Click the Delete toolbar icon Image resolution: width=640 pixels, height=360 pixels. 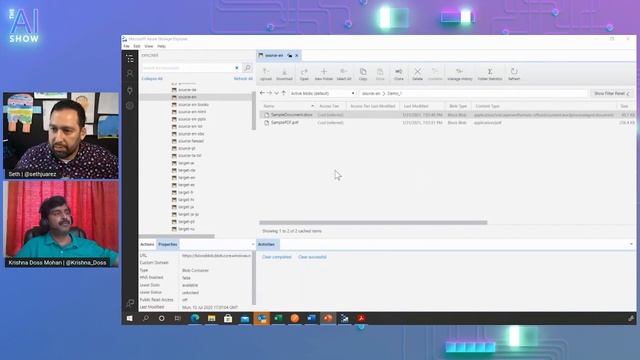tap(417, 74)
